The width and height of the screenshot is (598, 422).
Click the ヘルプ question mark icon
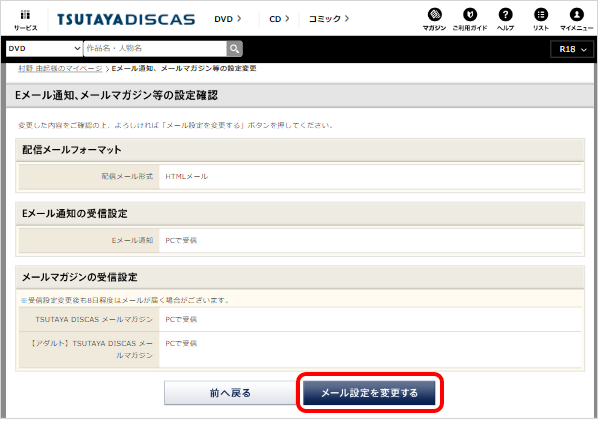point(505,19)
